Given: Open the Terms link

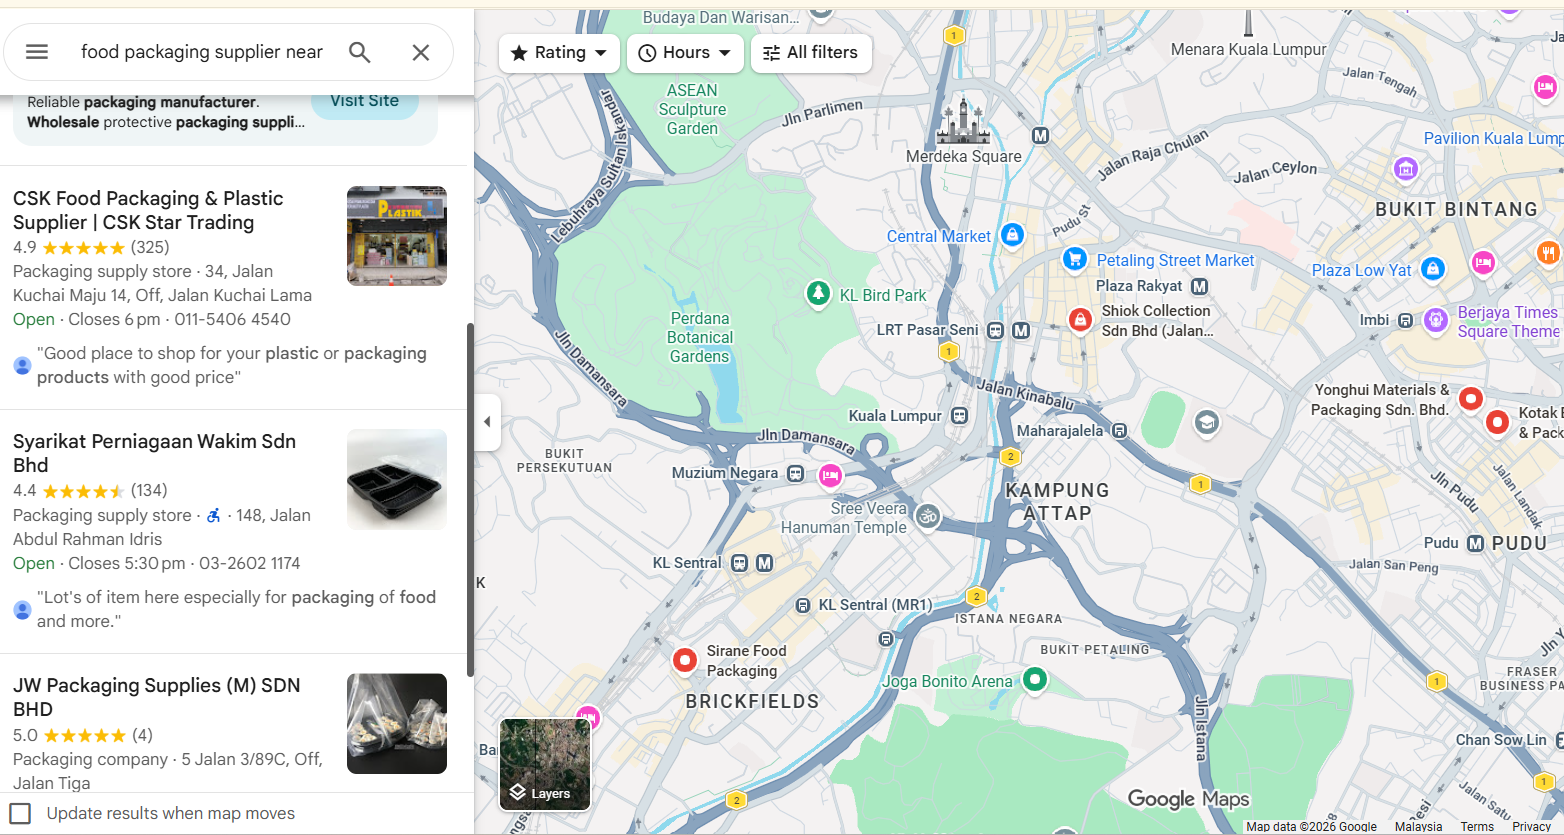Looking at the screenshot, I should pos(1477,827).
